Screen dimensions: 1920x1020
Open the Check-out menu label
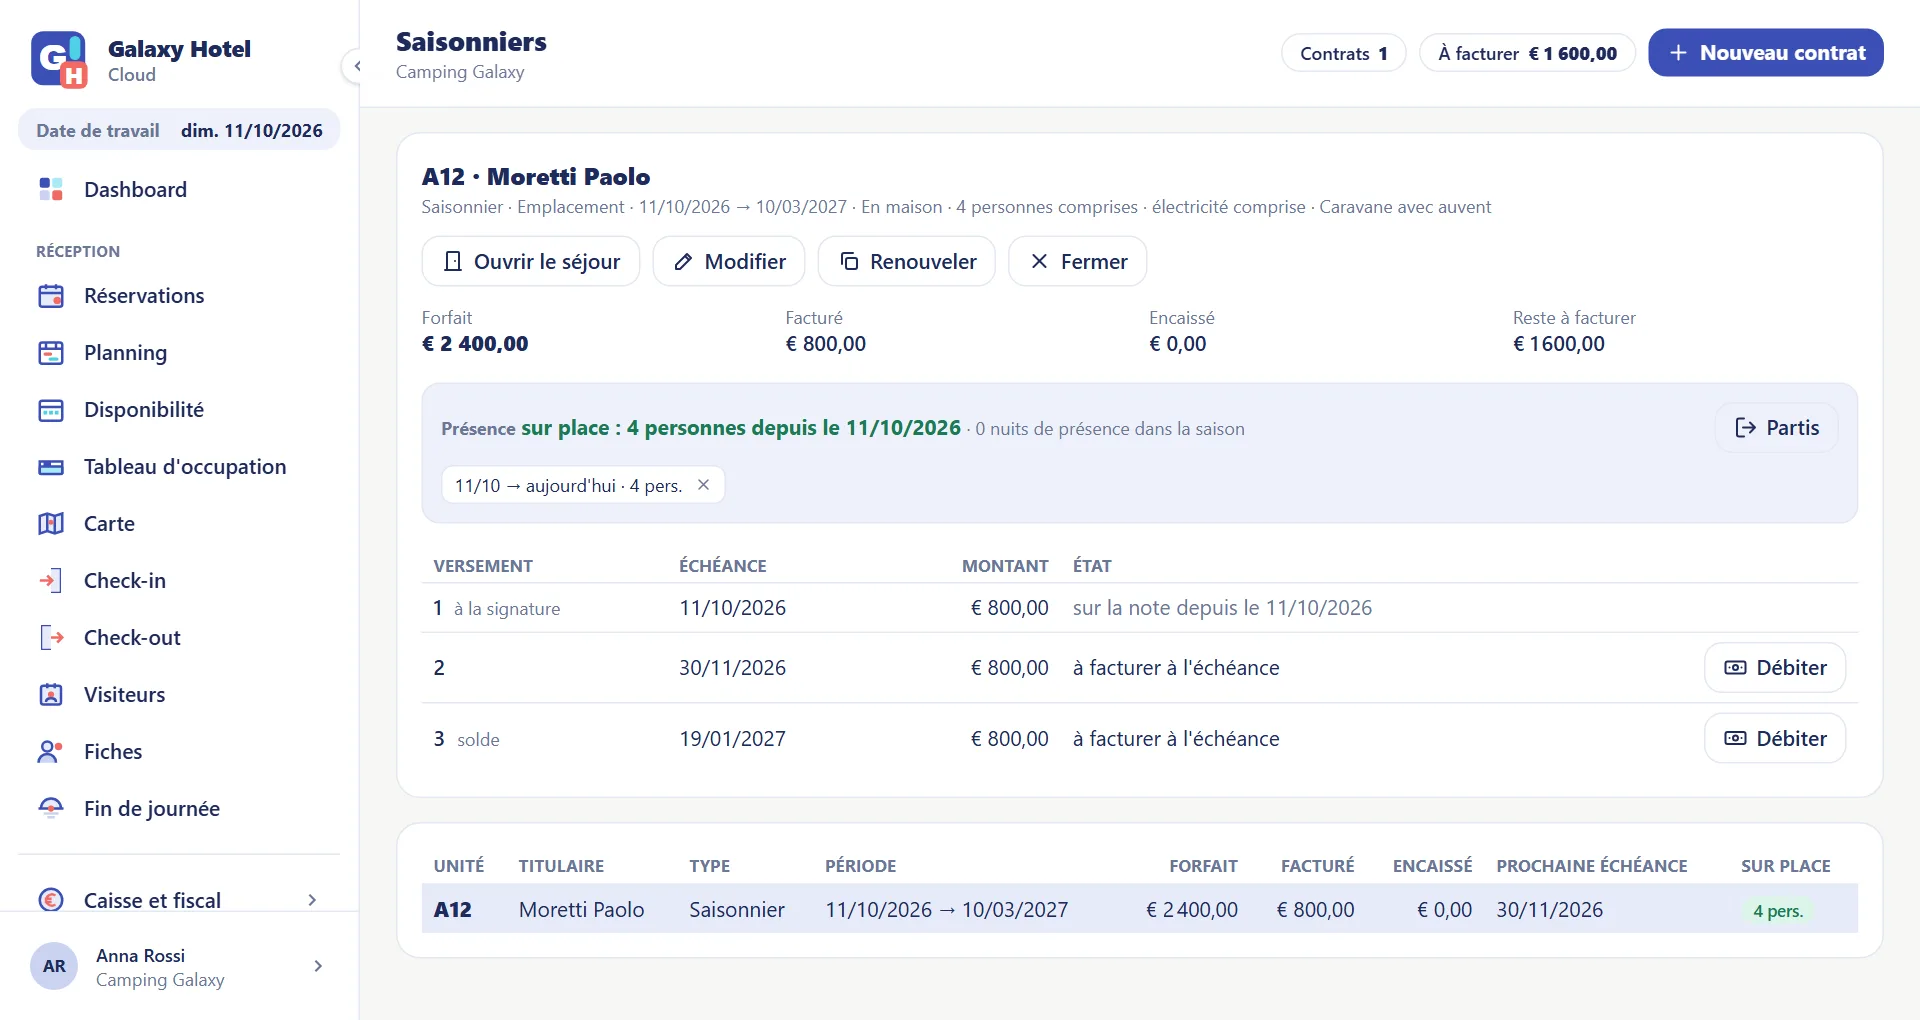tap(132, 638)
